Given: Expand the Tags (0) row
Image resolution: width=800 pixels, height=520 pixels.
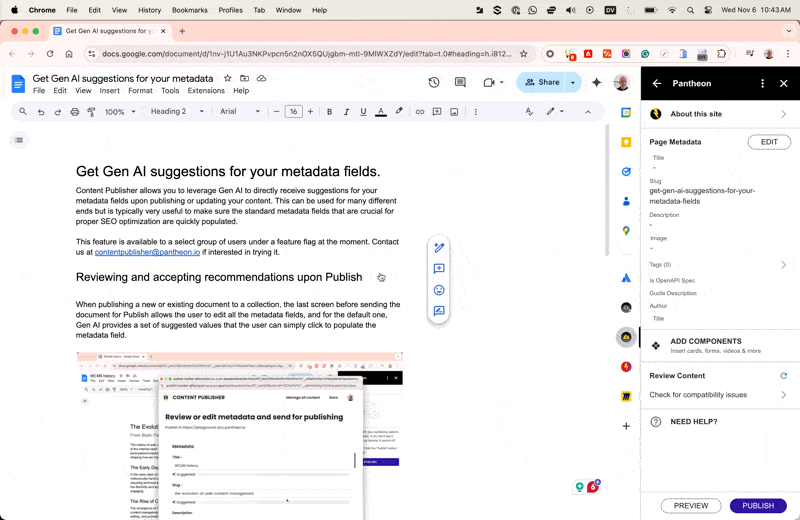Looking at the screenshot, I should [x=783, y=265].
